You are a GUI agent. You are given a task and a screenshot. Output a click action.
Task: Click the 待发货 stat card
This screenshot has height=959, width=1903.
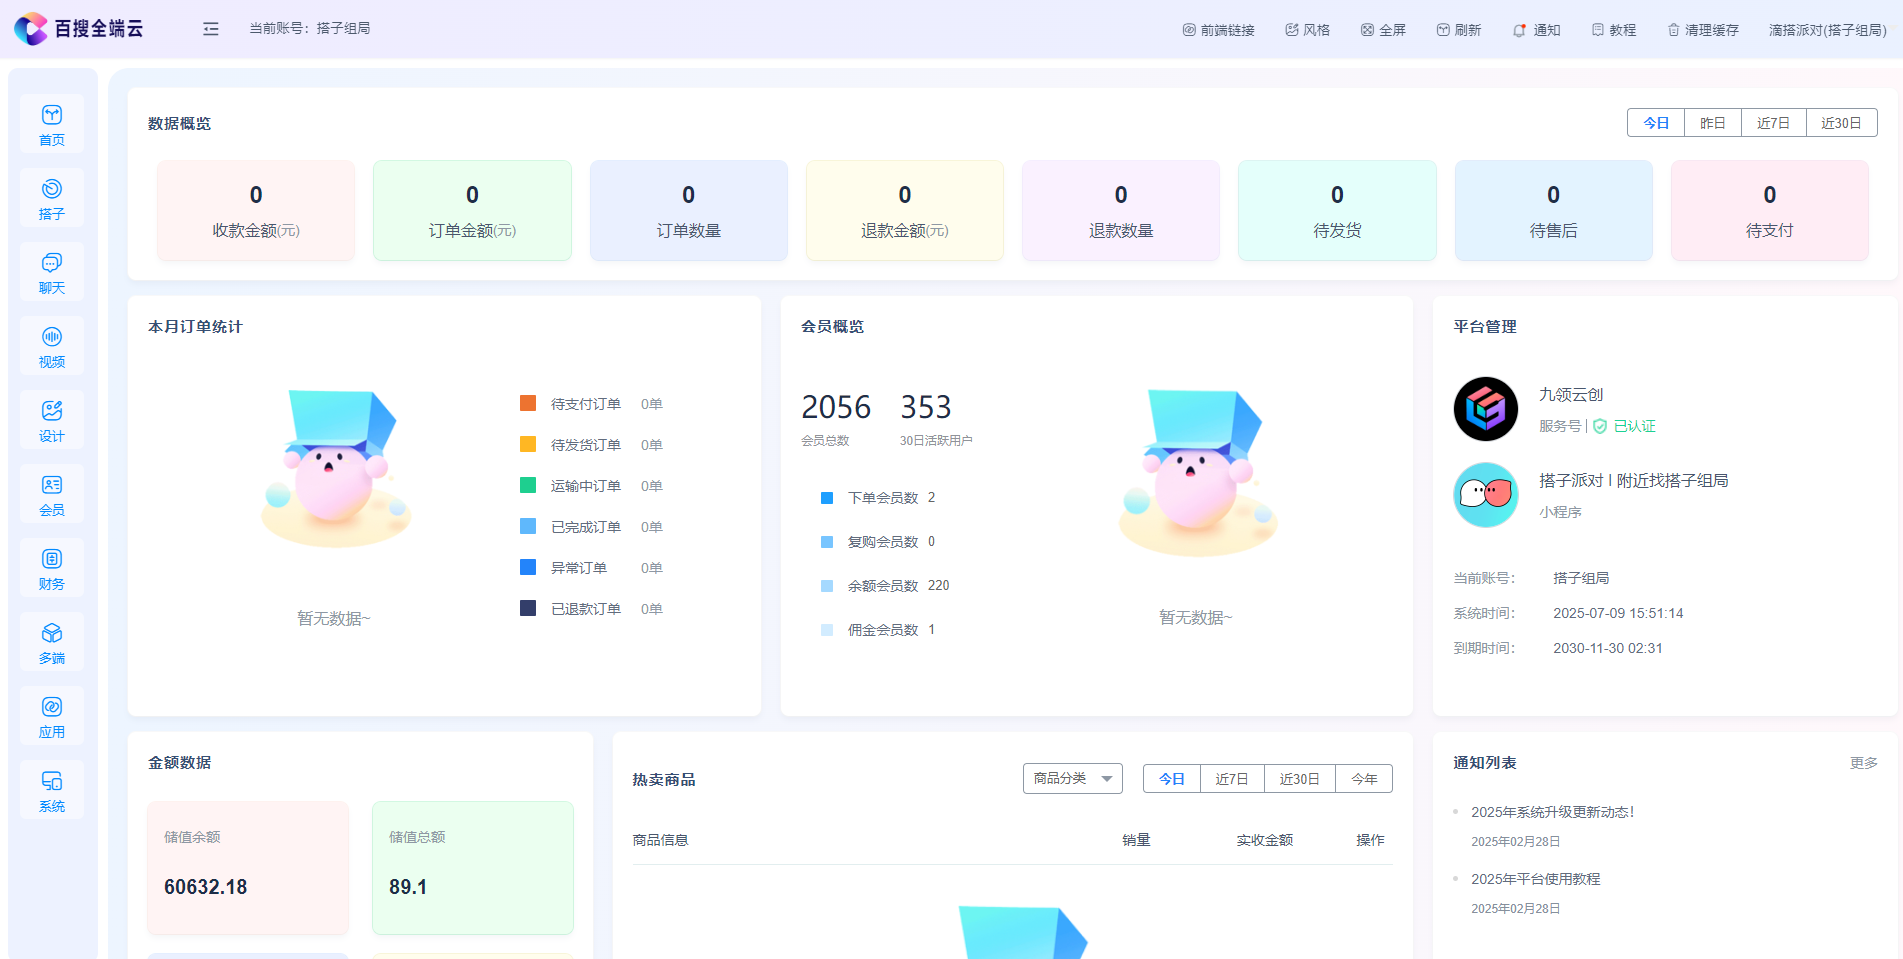(x=1337, y=211)
